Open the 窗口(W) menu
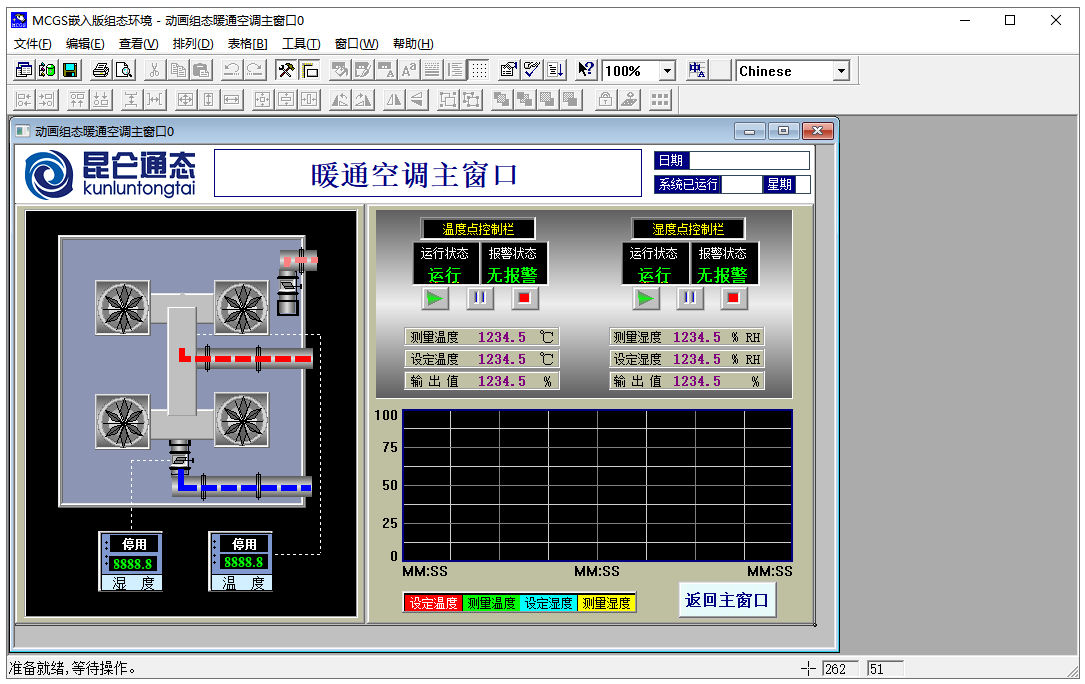The height and width of the screenshot is (684, 1085). [356, 44]
